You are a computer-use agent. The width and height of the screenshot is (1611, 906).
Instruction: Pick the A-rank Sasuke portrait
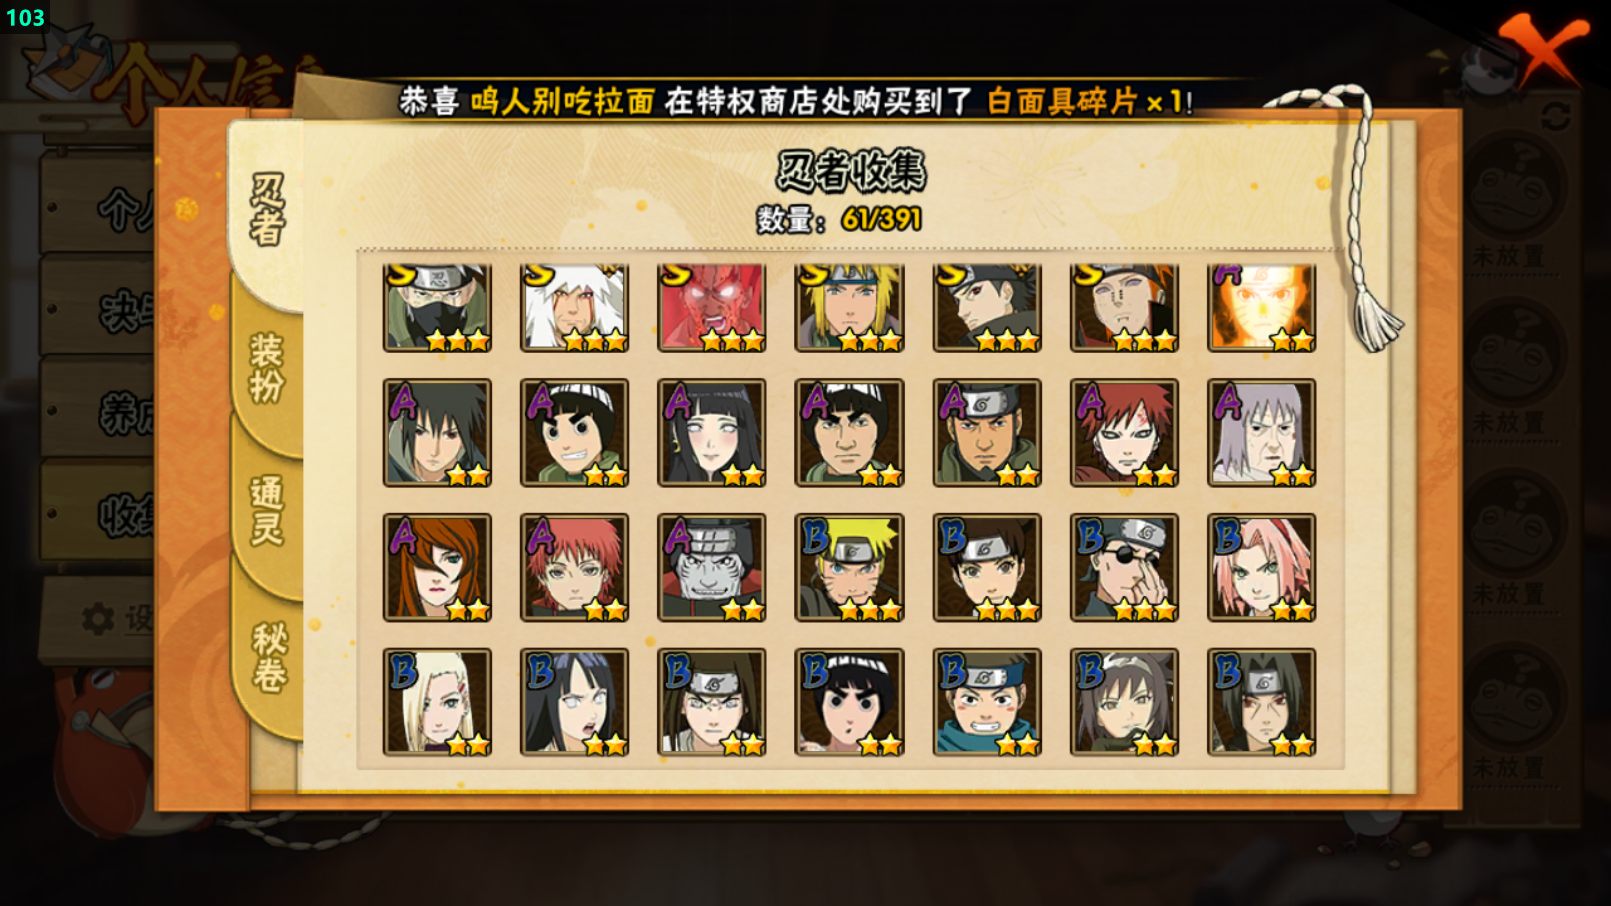click(437, 433)
